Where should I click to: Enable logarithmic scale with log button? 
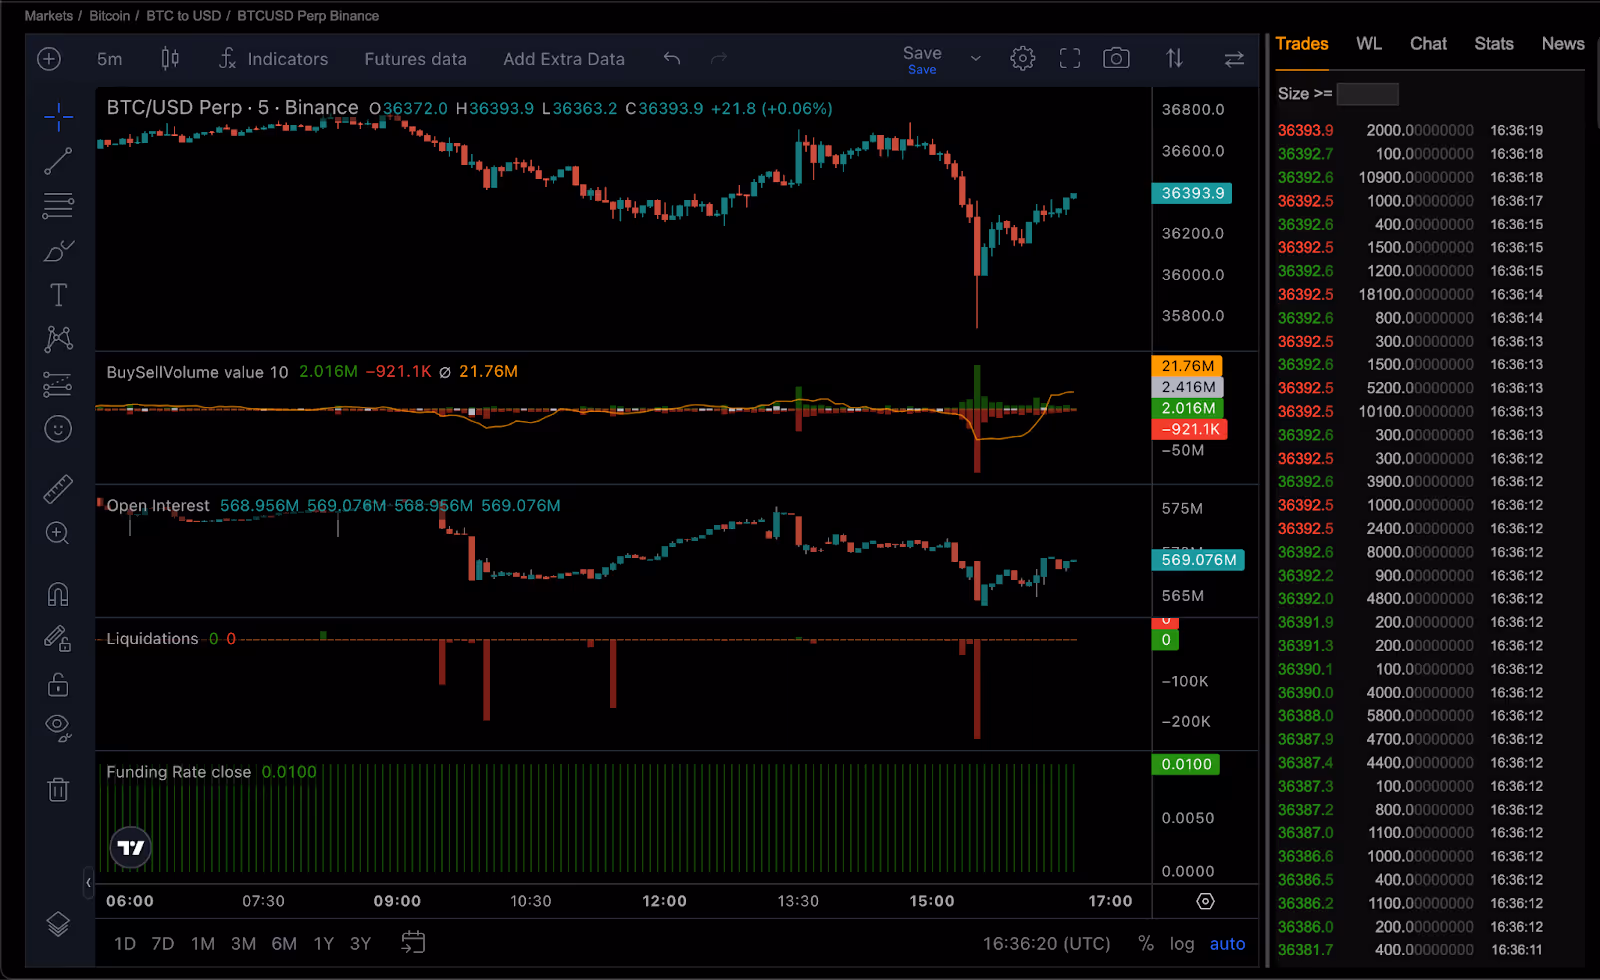1182,943
